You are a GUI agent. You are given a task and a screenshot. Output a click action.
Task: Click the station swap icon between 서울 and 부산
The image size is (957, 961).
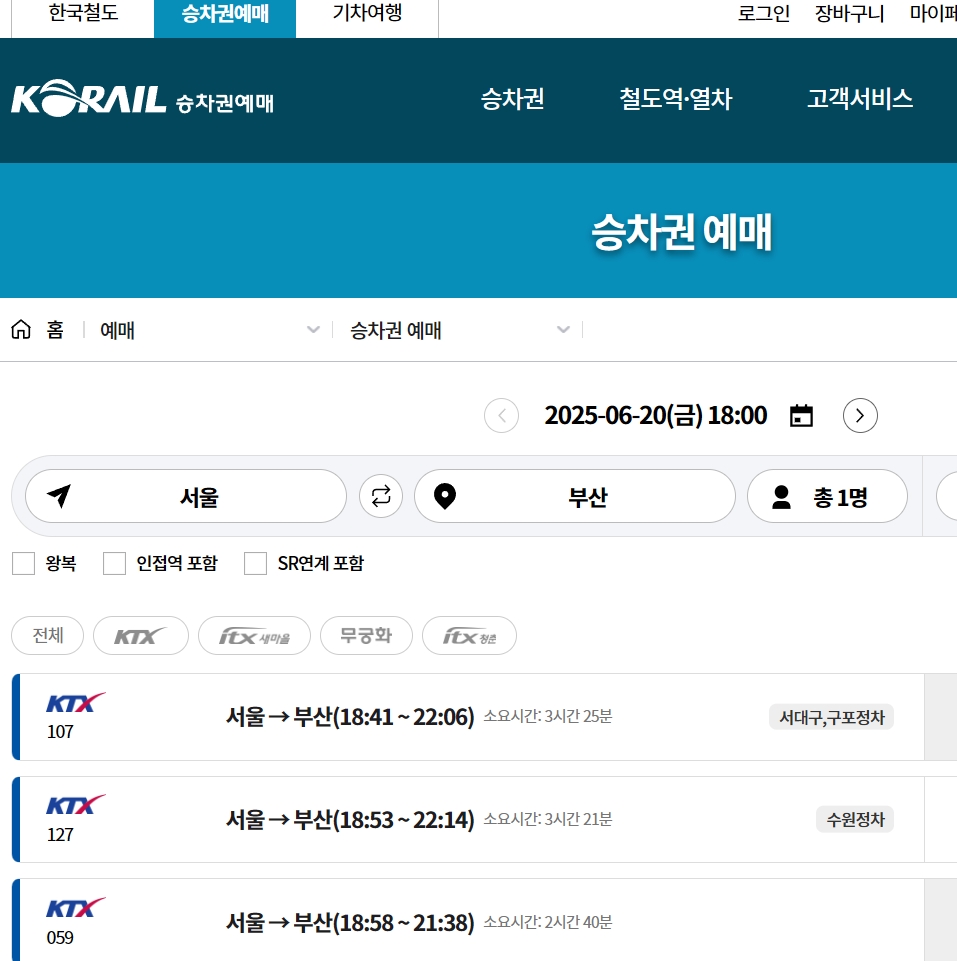tap(381, 496)
